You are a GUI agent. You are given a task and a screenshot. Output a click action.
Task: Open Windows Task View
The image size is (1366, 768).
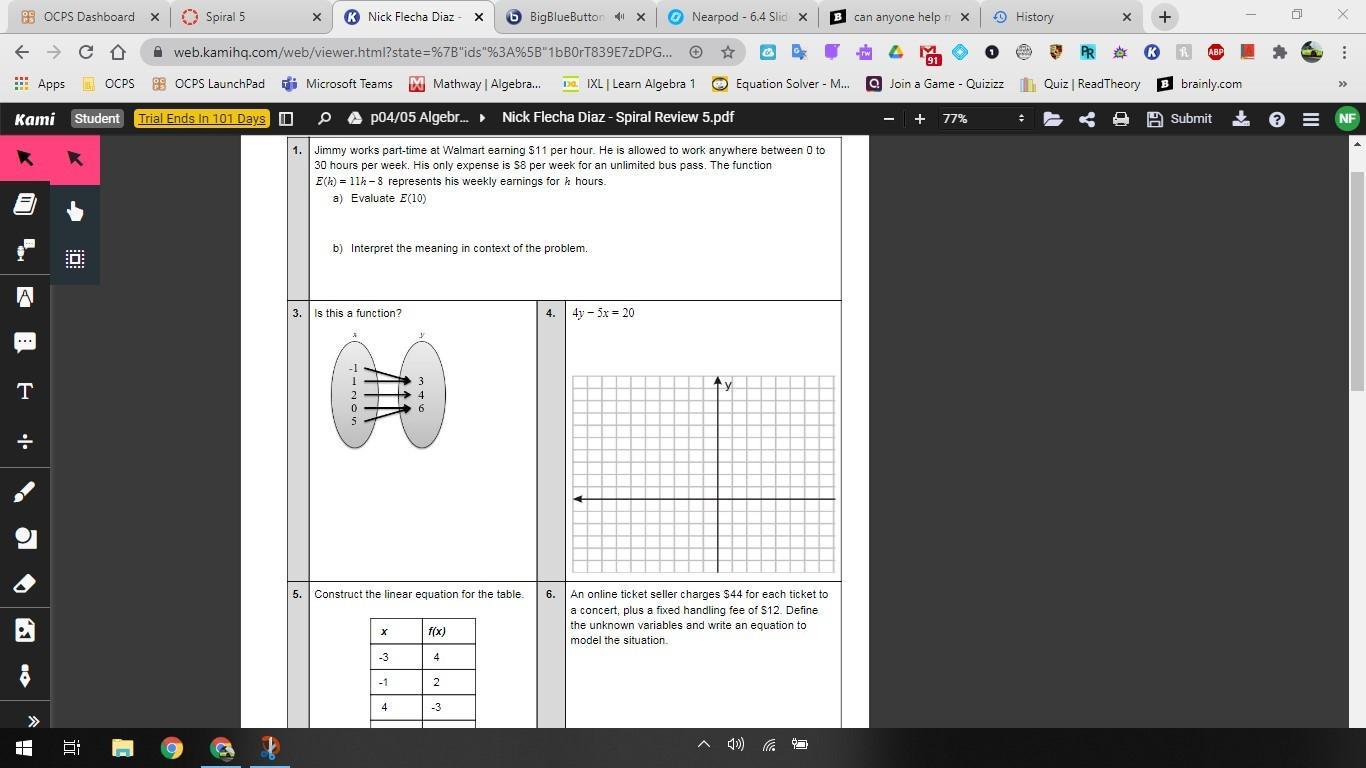coord(72,747)
